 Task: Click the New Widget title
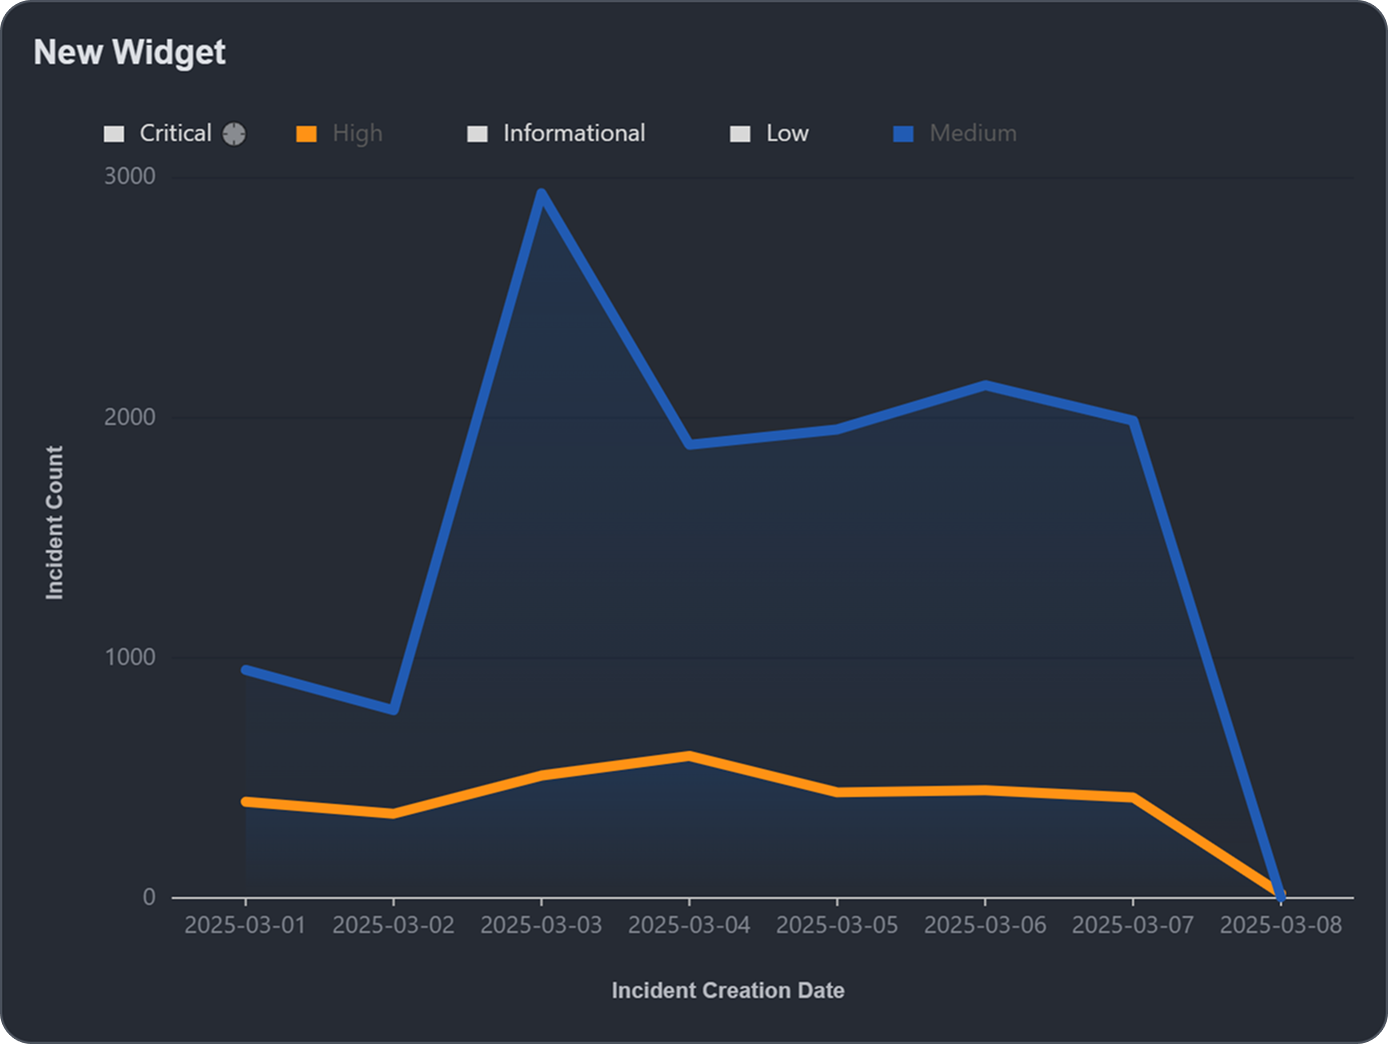coord(130,52)
